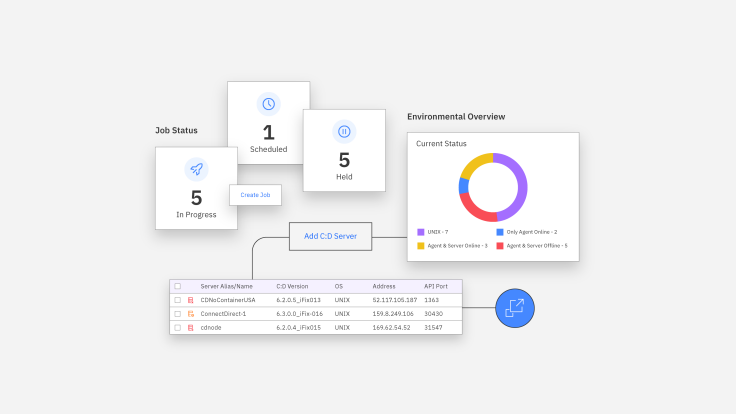
Task: Click server status icon for ConnectDirect-1
Action: pos(191,314)
